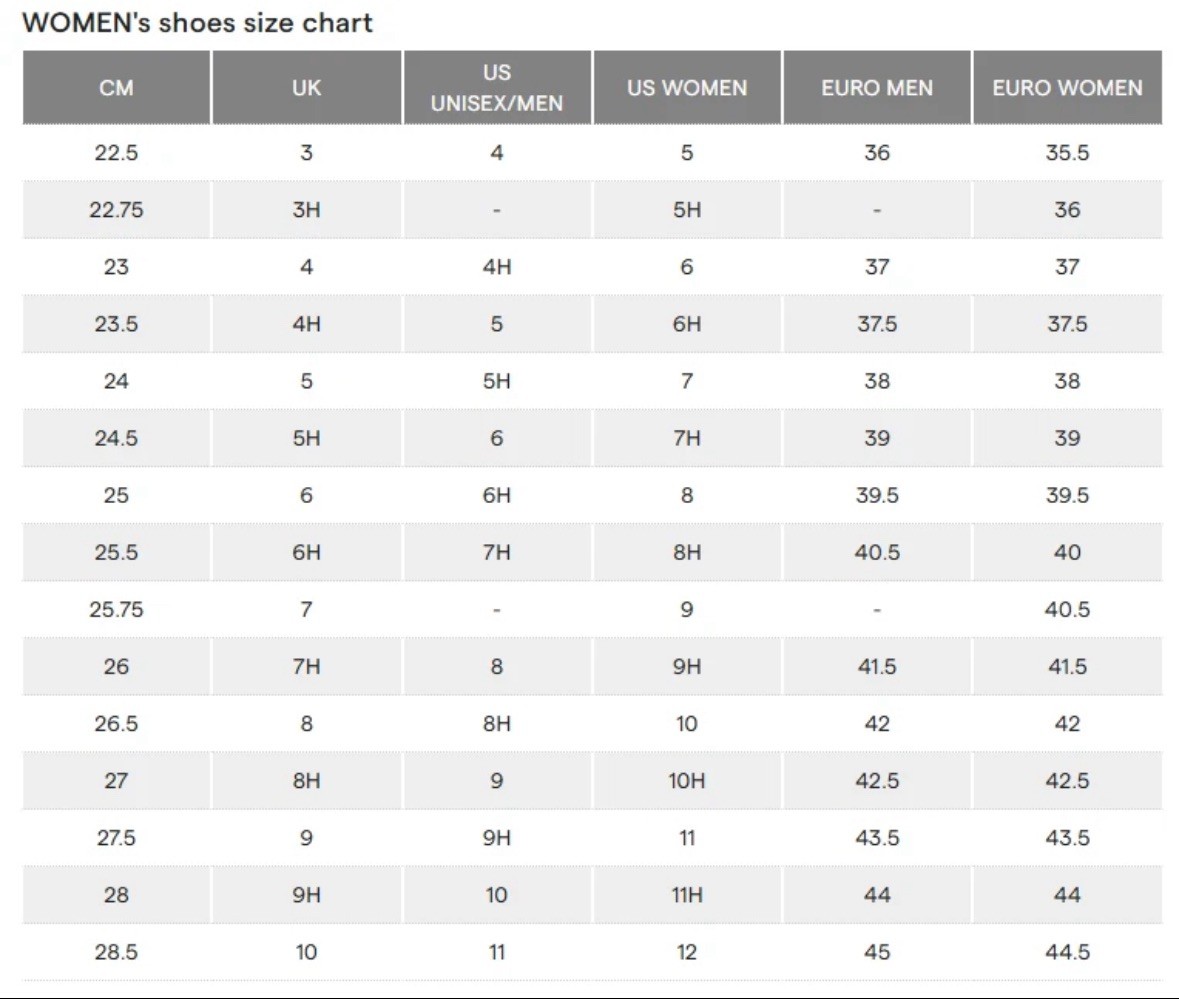Click the 11H cell in US WOMEN column
Image resolution: width=1179 pixels, height=999 pixels.
click(x=687, y=895)
